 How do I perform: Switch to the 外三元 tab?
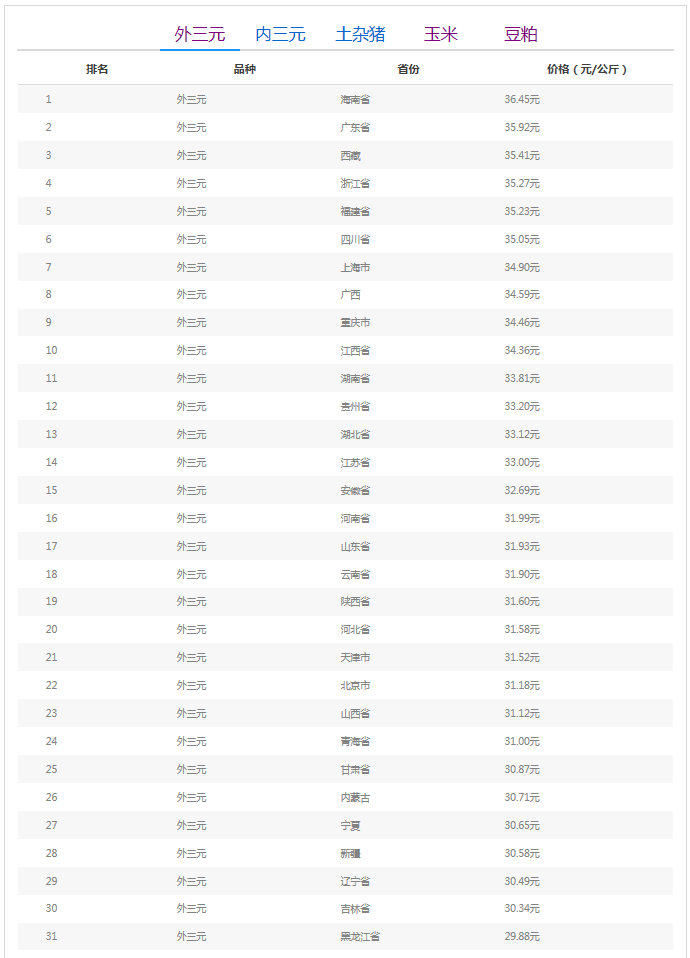200,35
